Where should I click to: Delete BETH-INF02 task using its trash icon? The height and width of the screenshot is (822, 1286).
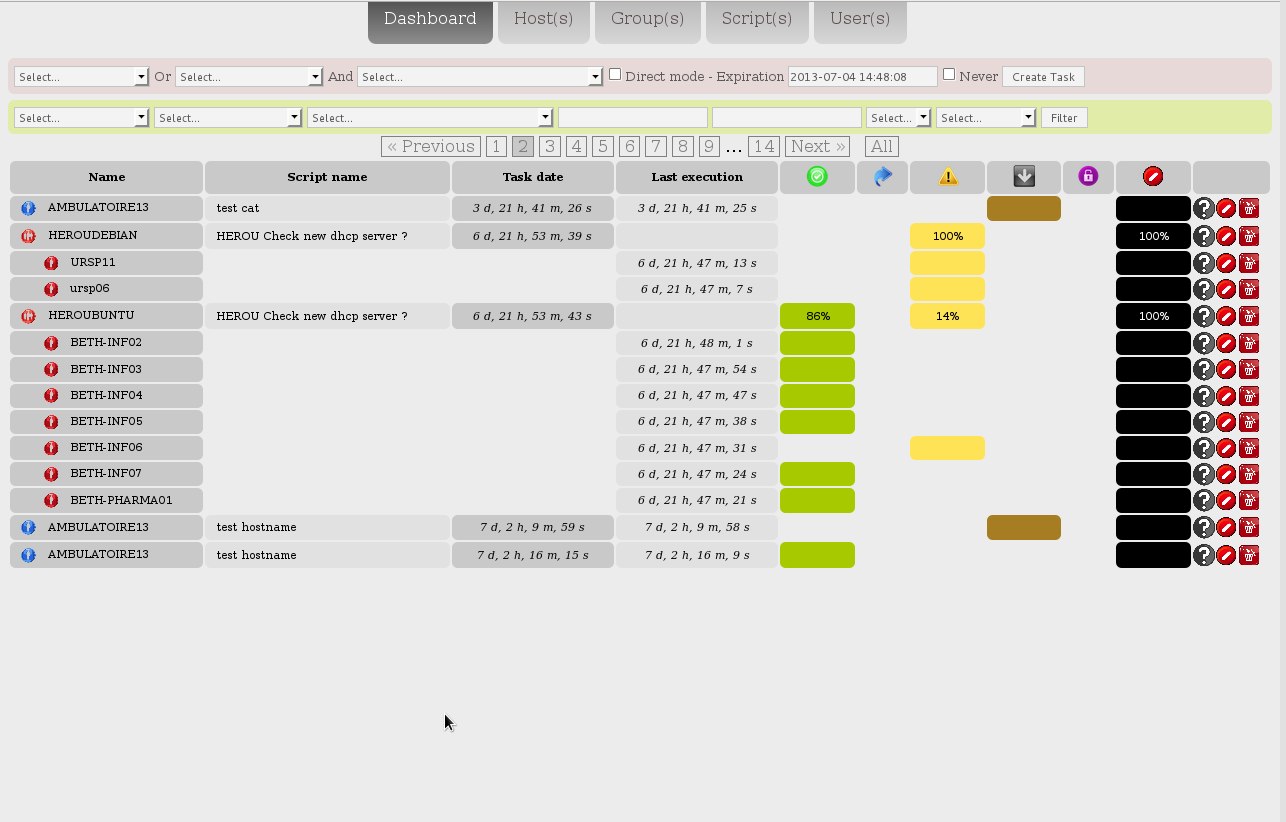(x=1249, y=342)
